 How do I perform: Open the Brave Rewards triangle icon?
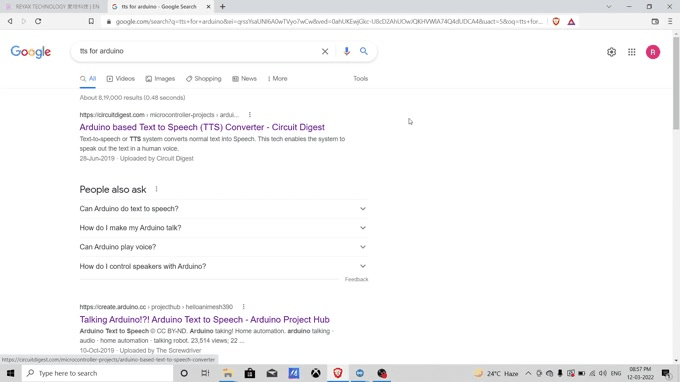(571, 21)
